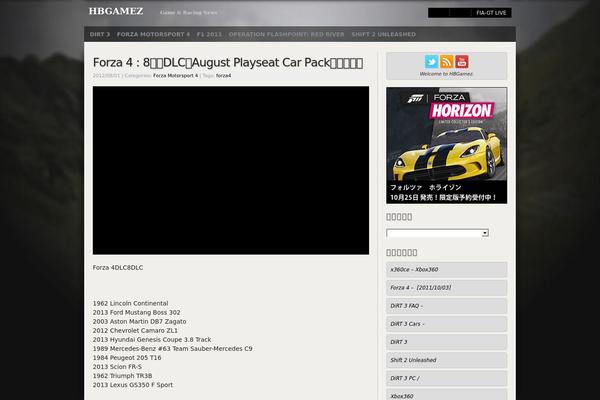Open the DIRT 3 nav item
600x400 pixels.
[x=100, y=34]
